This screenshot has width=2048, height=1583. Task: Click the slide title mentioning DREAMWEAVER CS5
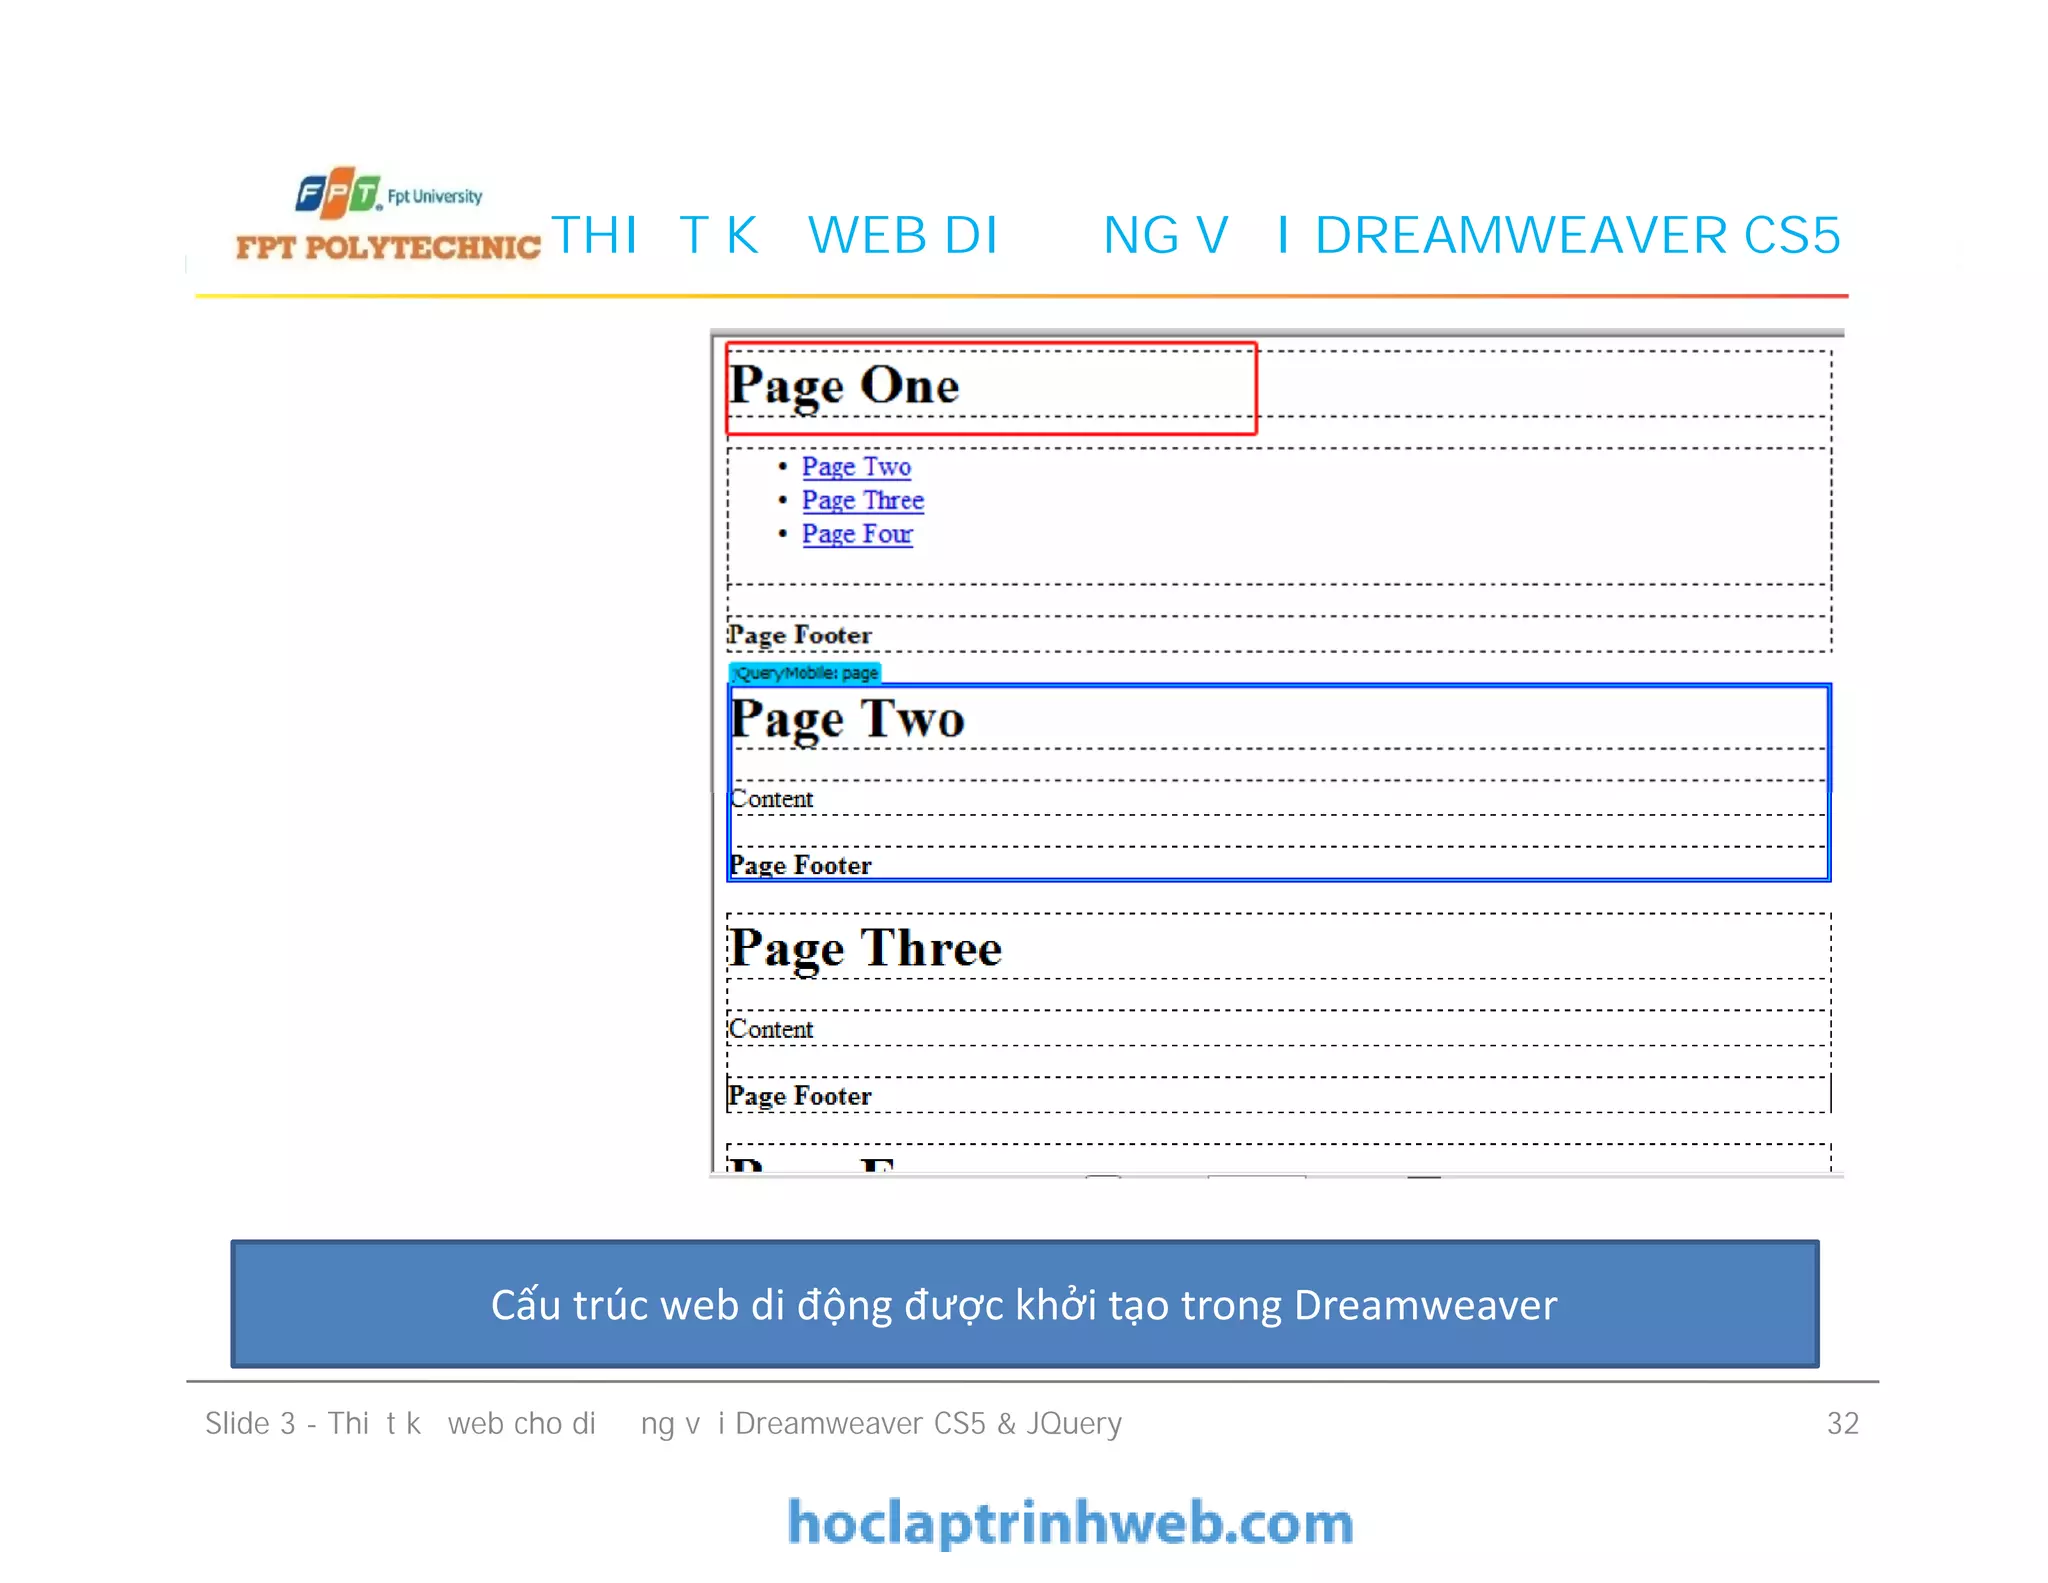pos(1195,236)
